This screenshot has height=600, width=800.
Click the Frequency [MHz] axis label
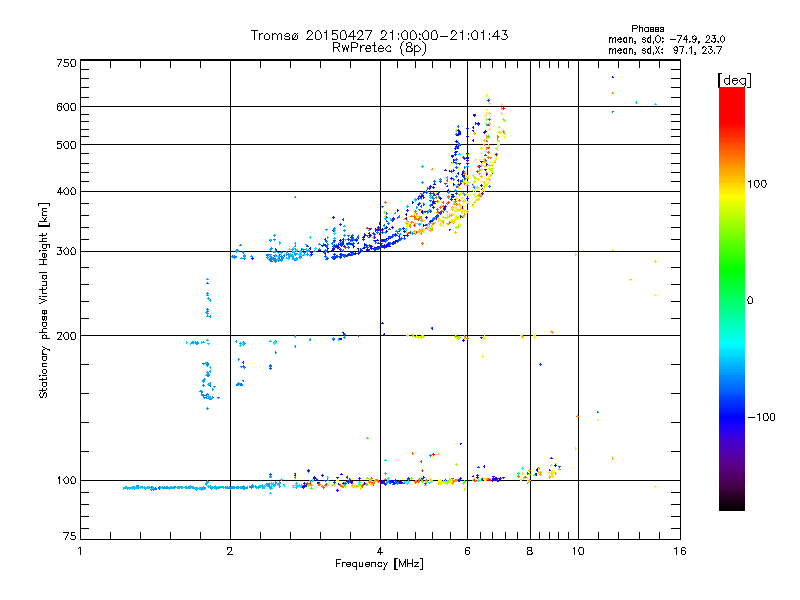(x=379, y=565)
